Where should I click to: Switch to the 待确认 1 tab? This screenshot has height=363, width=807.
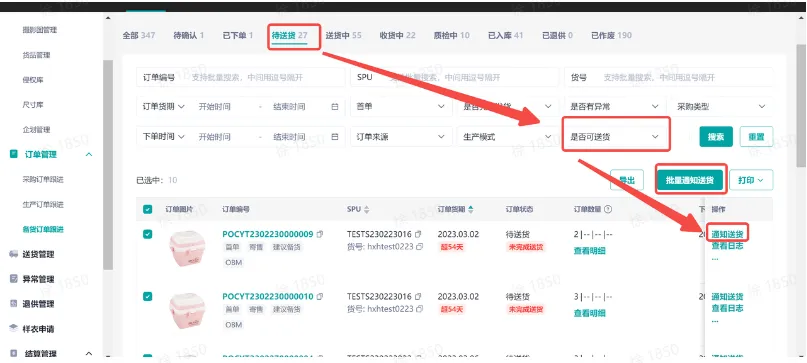pyautogui.click(x=188, y=36)
